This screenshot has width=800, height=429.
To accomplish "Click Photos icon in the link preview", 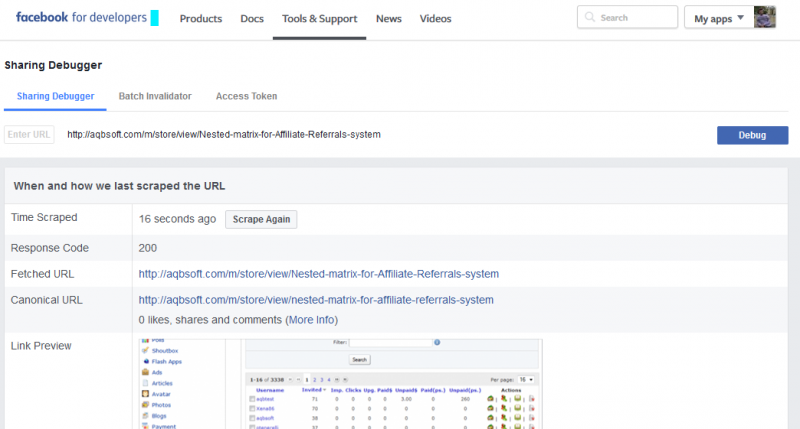I will pyautogui.click(x=145, y=405).
